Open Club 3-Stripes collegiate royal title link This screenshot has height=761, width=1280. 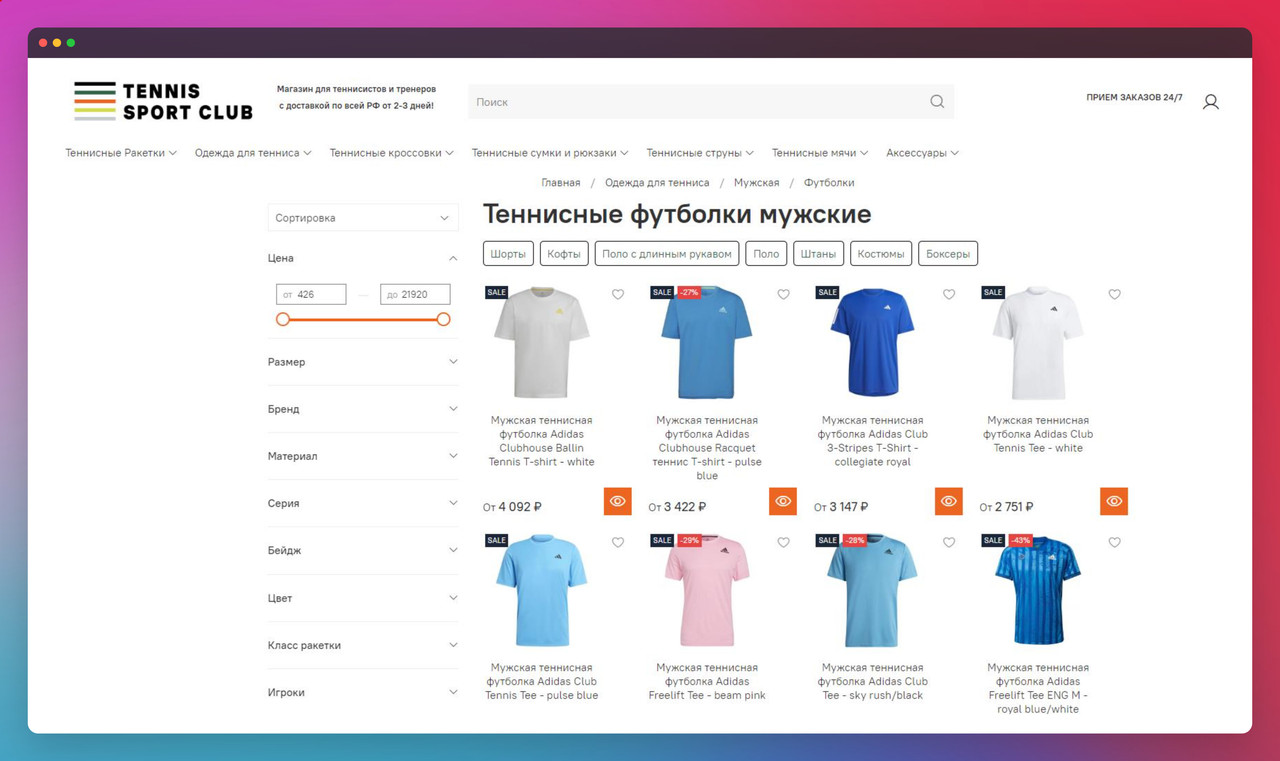[873, 441]
